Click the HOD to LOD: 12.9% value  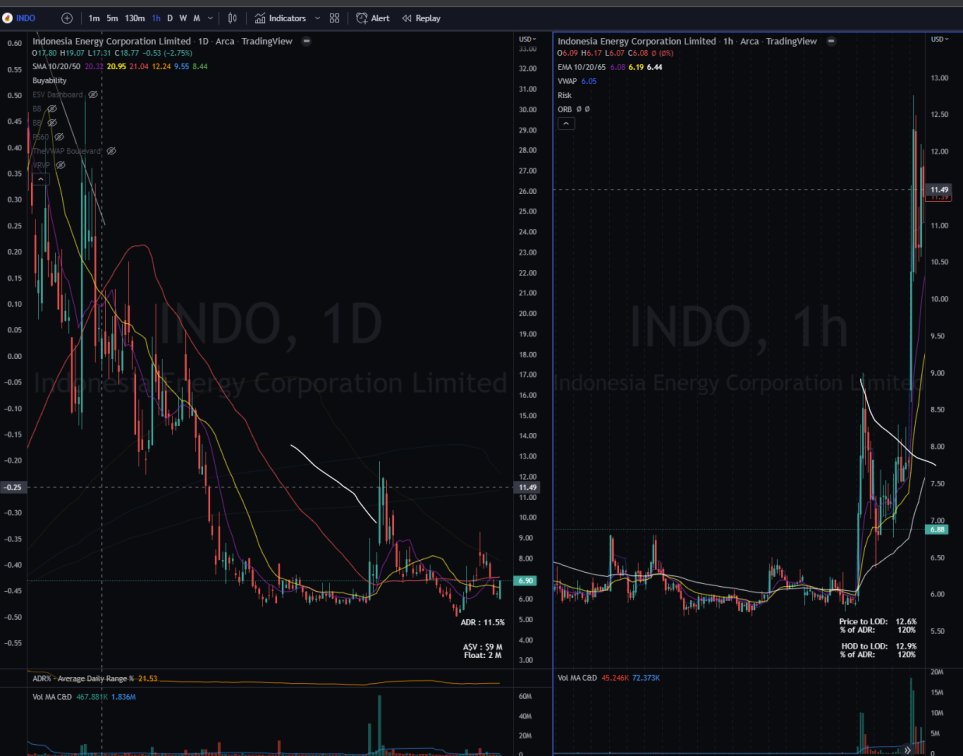click(x=906, y=646)
